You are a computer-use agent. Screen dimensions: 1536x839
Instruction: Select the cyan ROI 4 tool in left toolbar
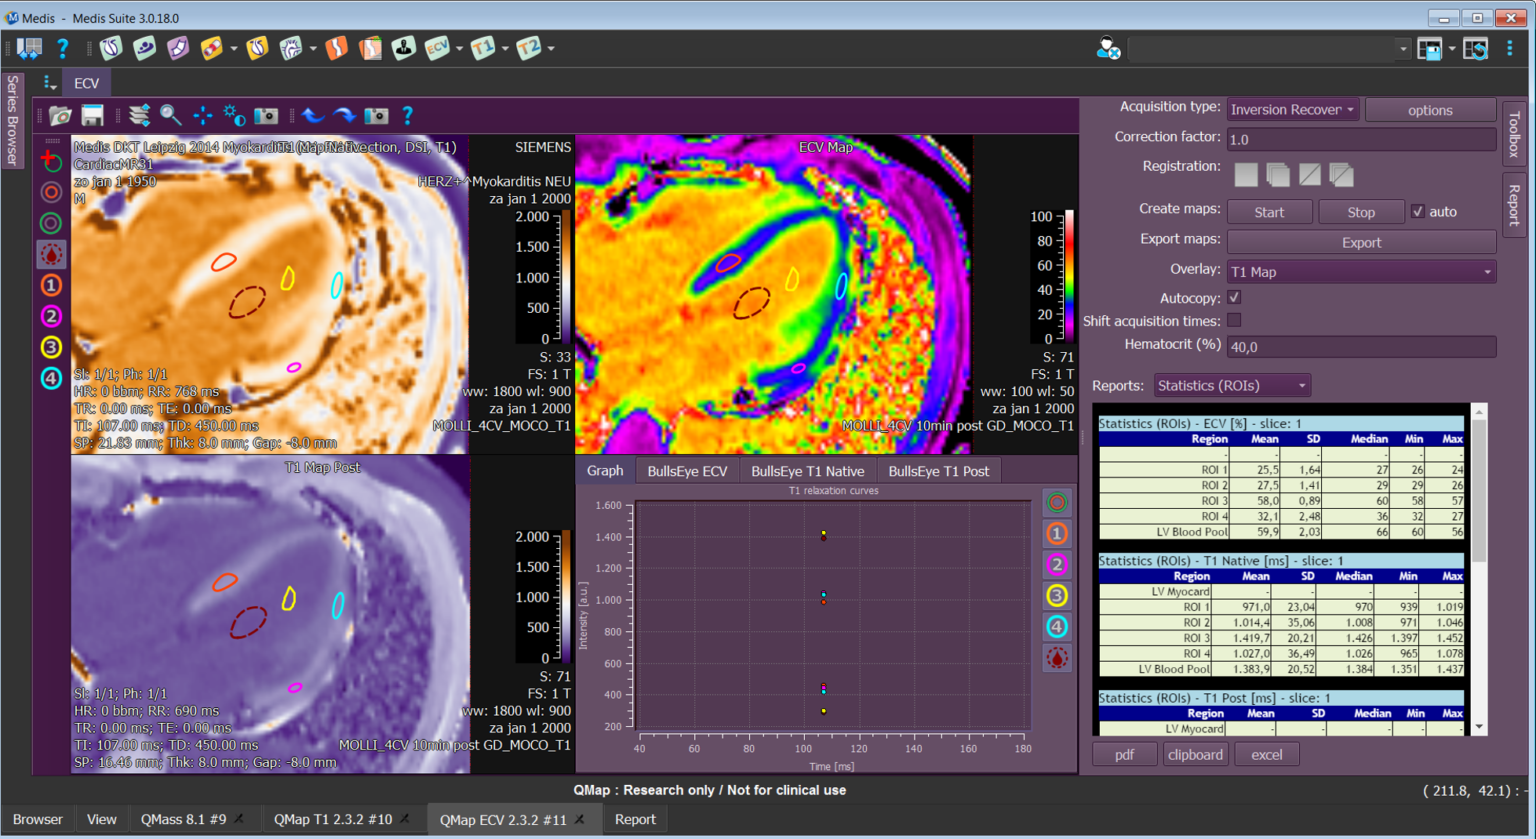51,378
